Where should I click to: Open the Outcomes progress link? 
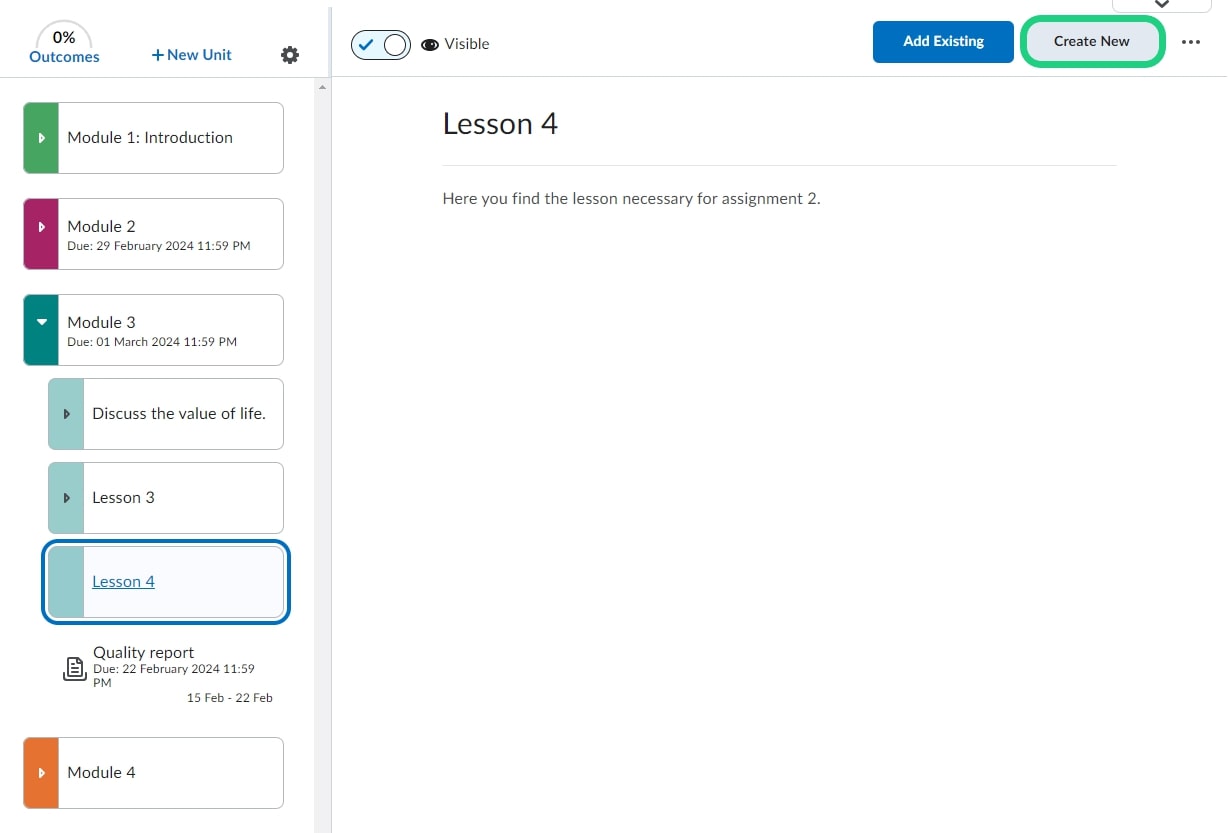(x=64, y=57)
